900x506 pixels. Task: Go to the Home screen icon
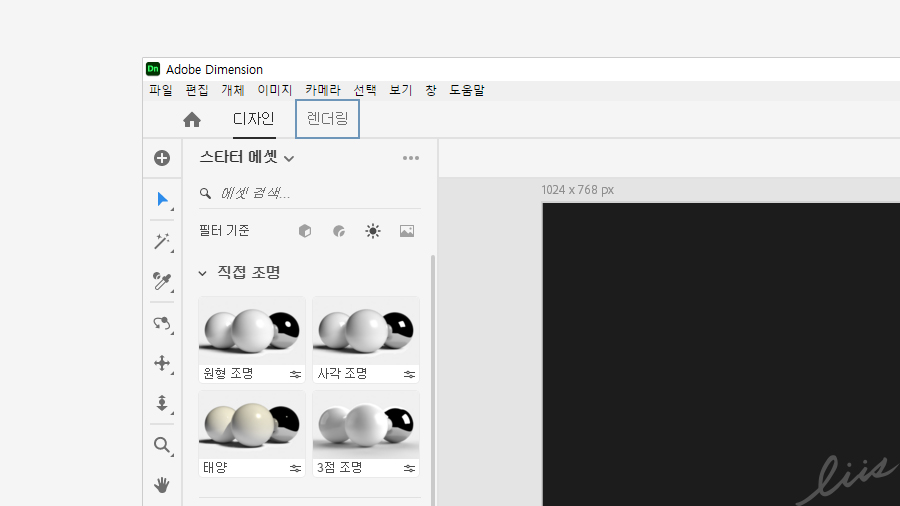click(x=192, y=119)
